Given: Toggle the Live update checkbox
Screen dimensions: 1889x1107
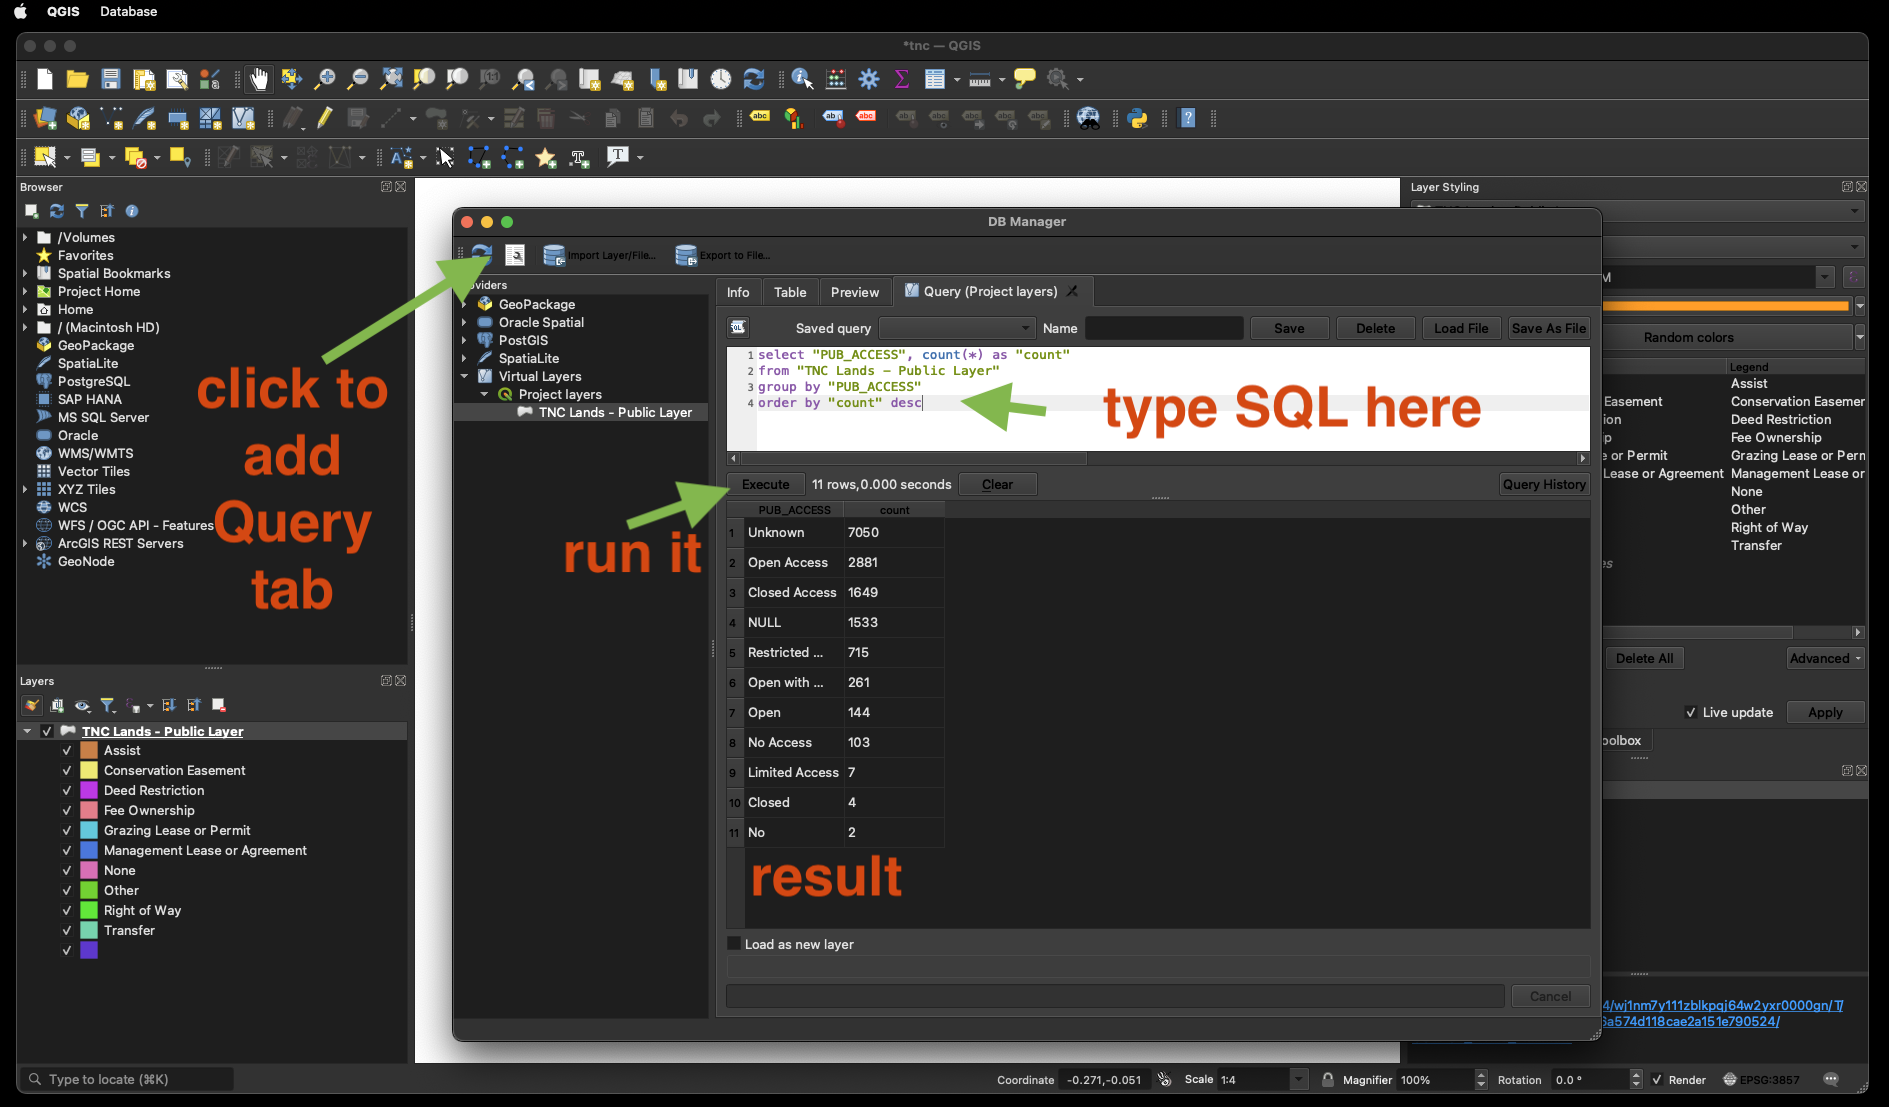Looking at the screenshot, I should pos(1690,712).
